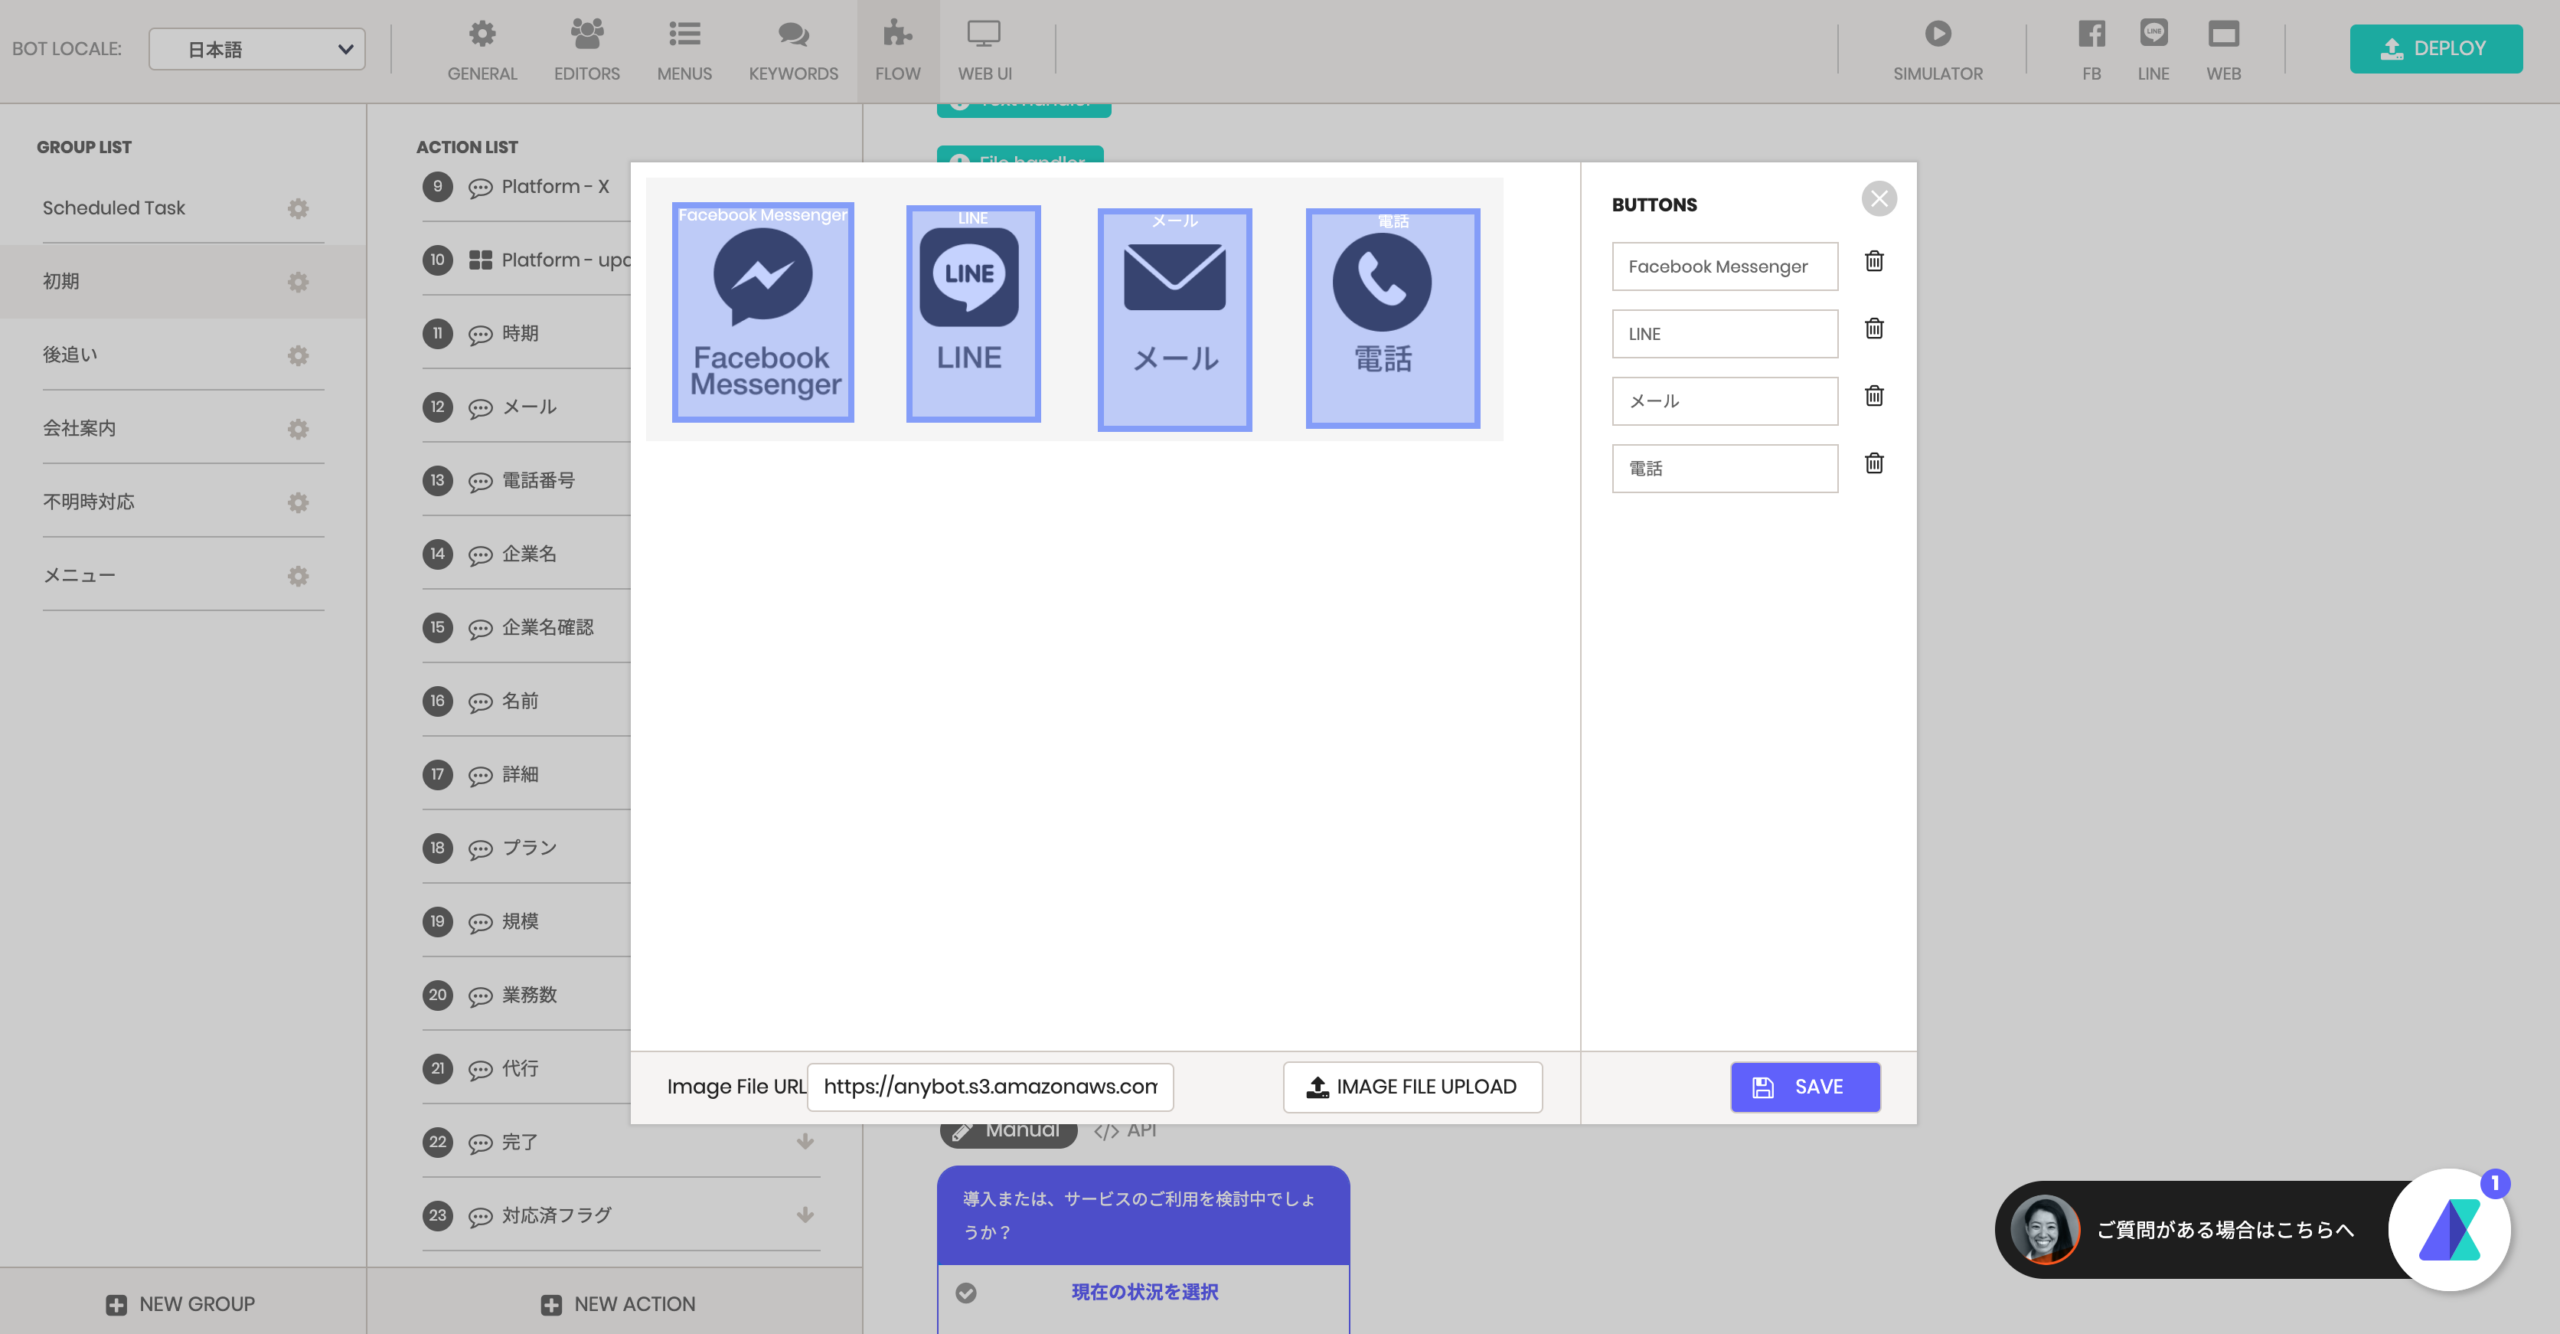The height and width of the screenshot is (1334, 2560).
Task: Open settings gear for 初期 group
Action: [298, 282]
